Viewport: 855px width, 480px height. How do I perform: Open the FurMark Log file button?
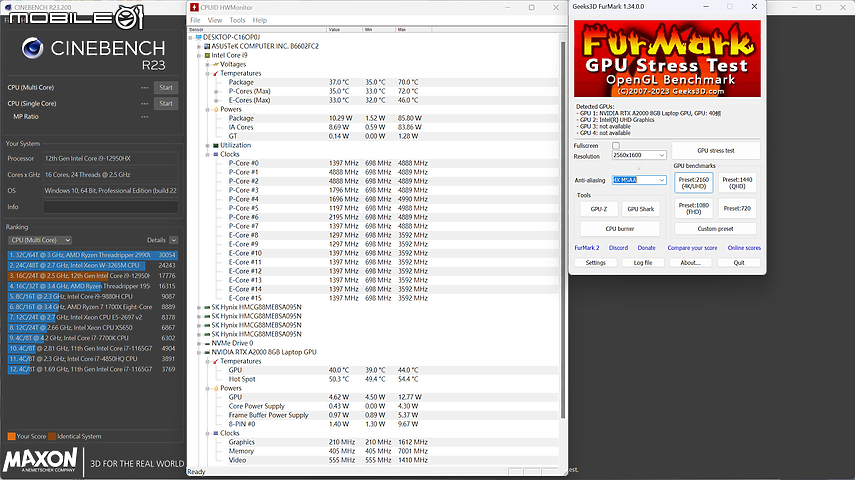(643, 262)
